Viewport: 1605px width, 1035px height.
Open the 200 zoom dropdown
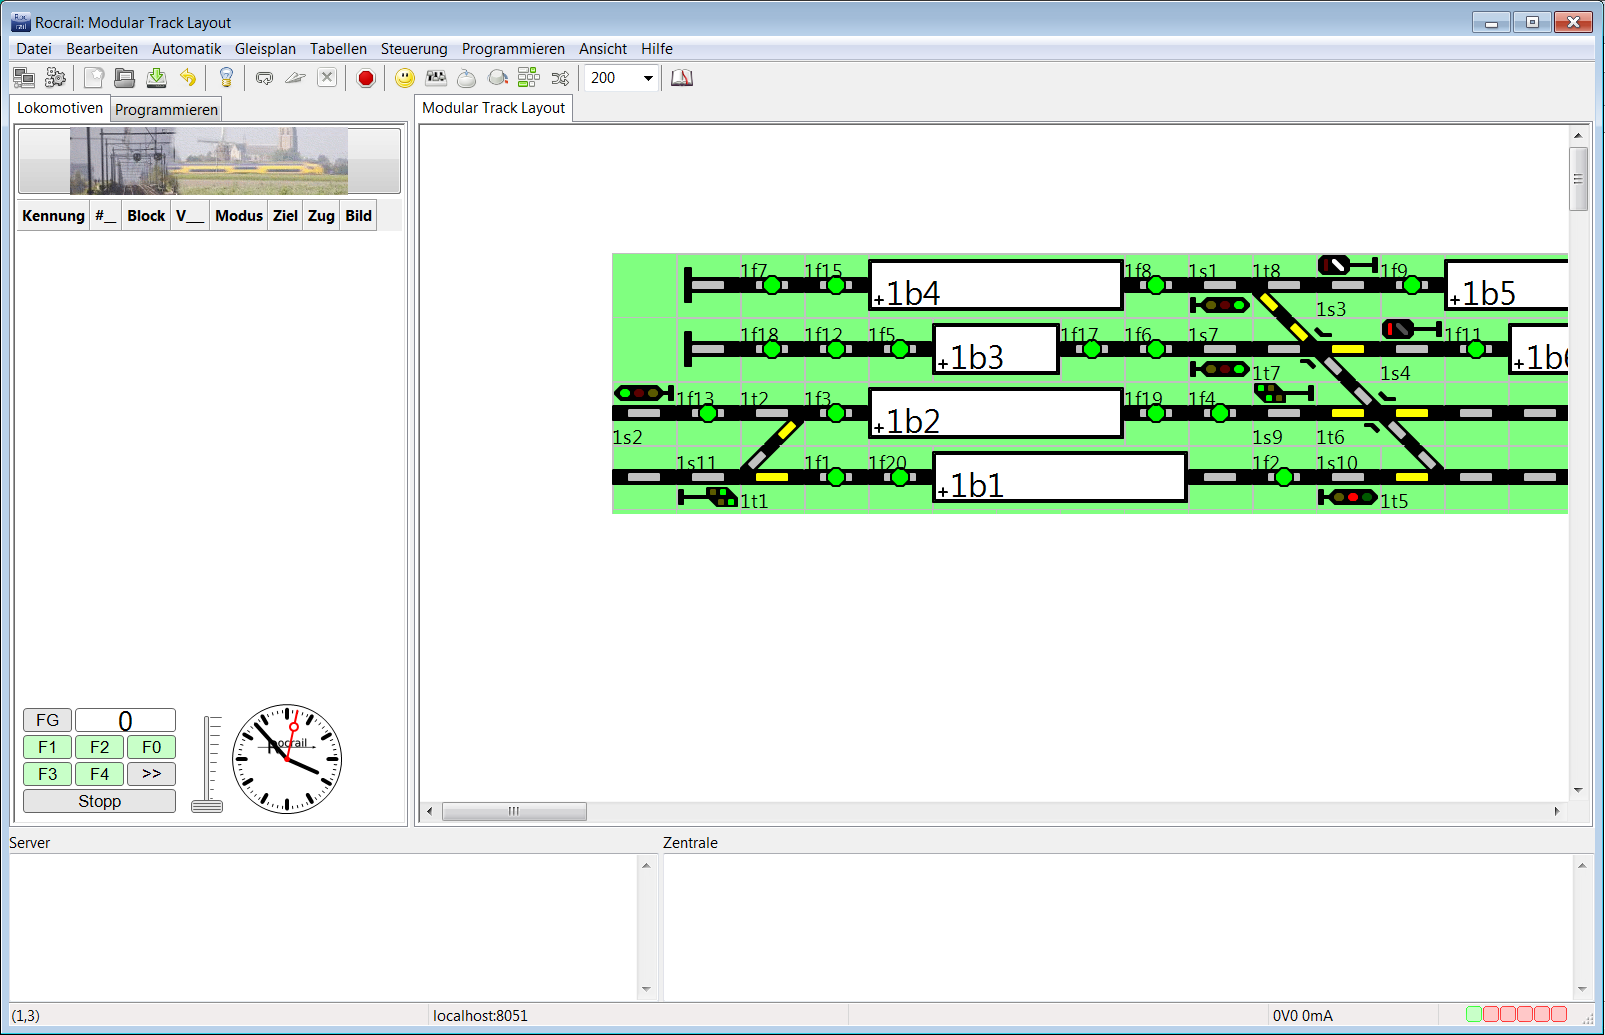pyautogui.click(x=648, y=78)
